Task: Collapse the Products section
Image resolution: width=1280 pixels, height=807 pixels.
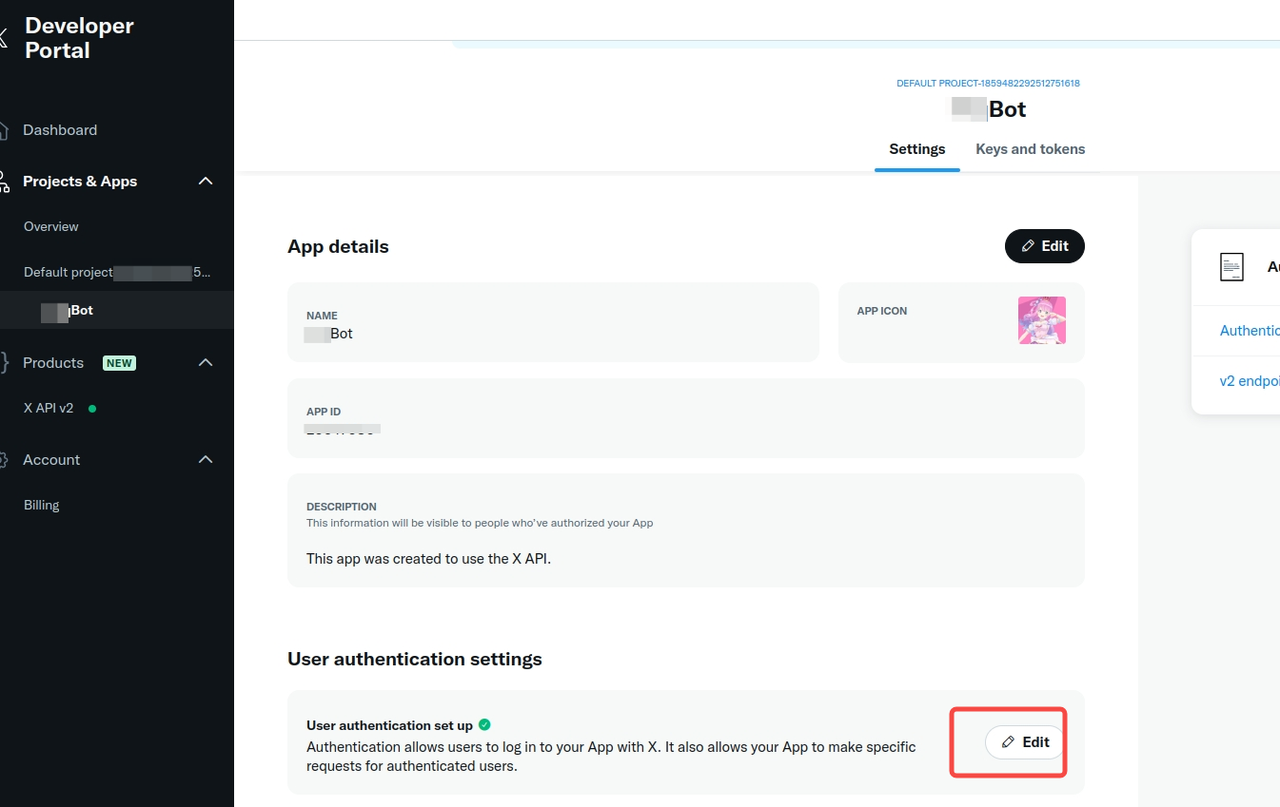Action: 205,363
